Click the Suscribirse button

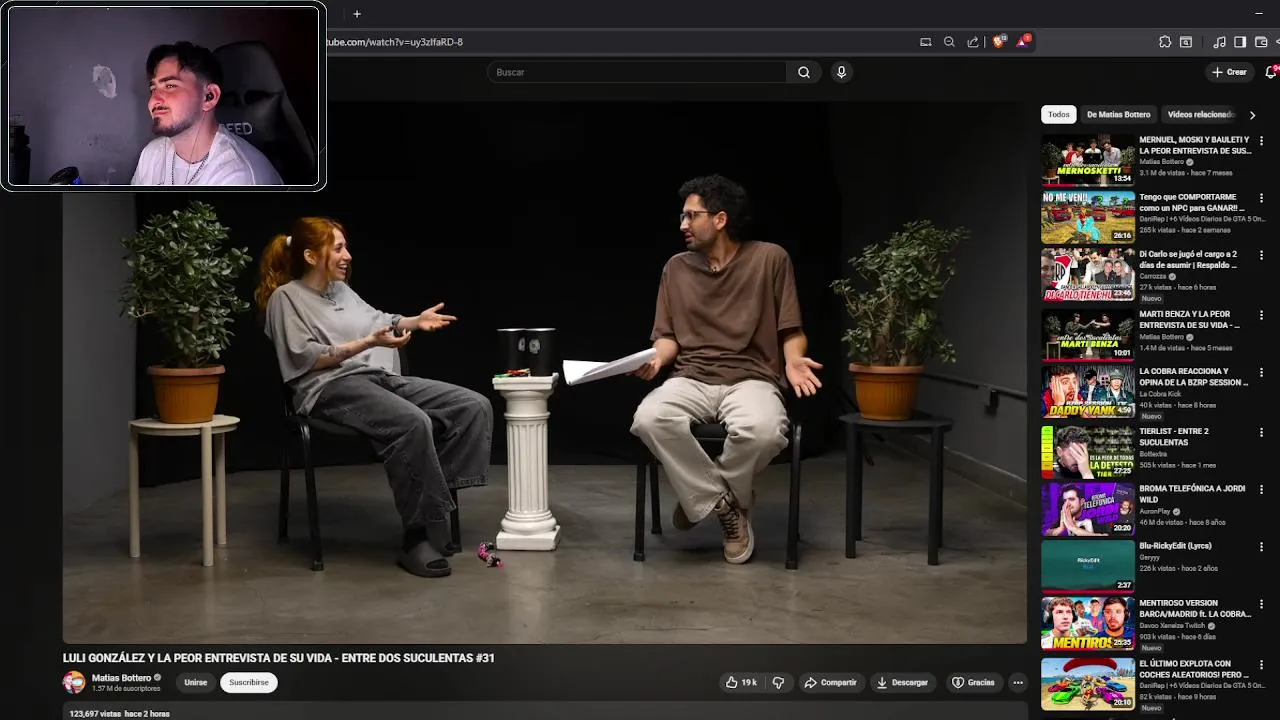249,682
